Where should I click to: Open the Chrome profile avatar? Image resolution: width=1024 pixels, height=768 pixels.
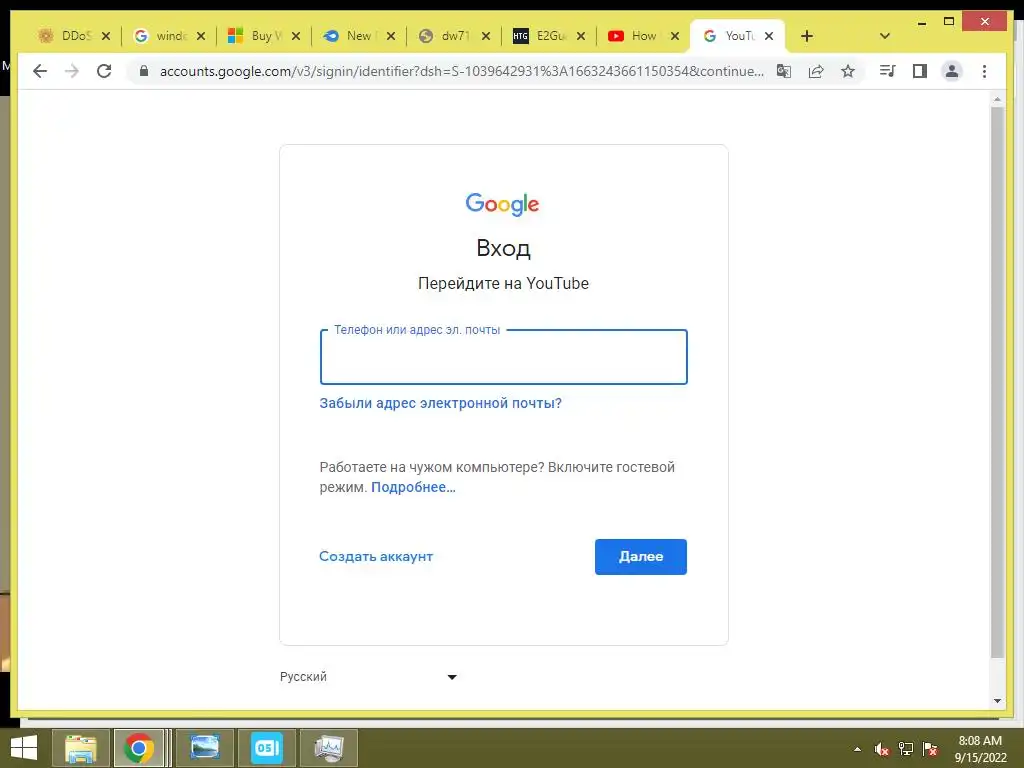pyautogui.click(x=952, y=71)
